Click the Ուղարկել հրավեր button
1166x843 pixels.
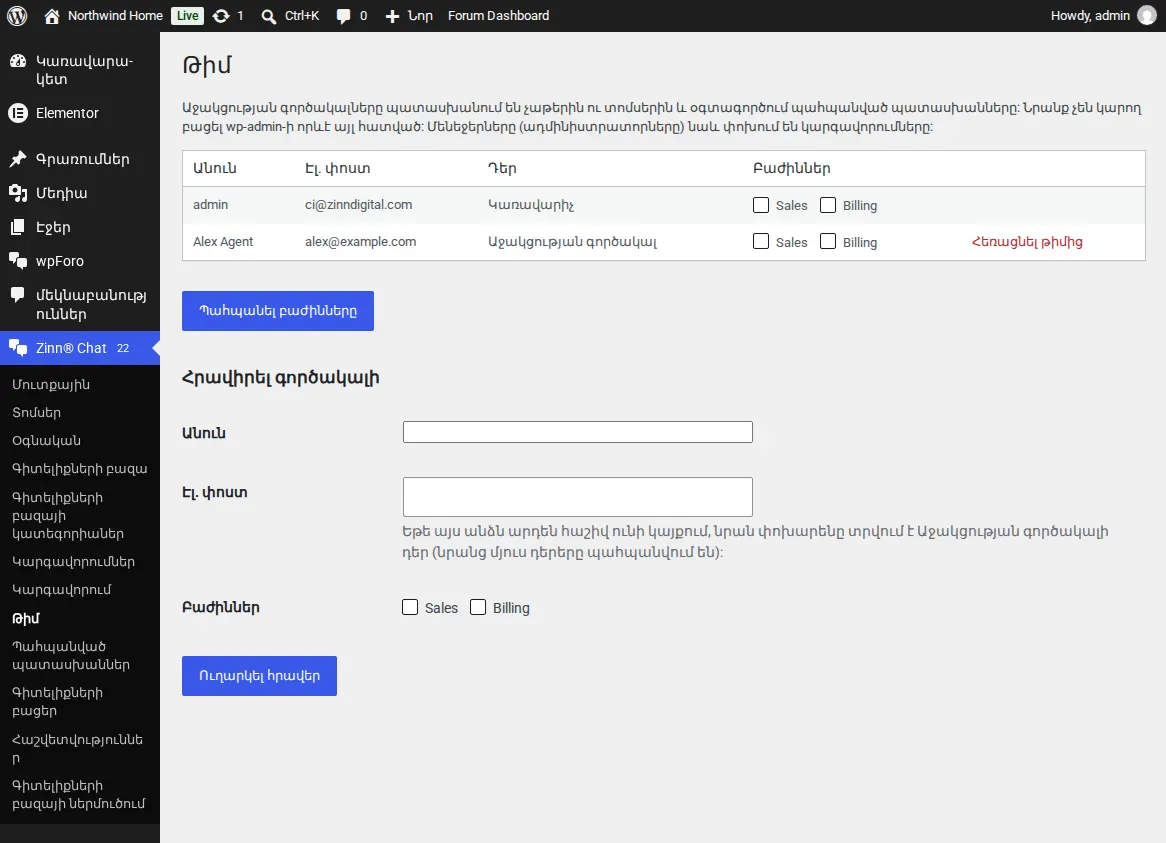point(260,676)
